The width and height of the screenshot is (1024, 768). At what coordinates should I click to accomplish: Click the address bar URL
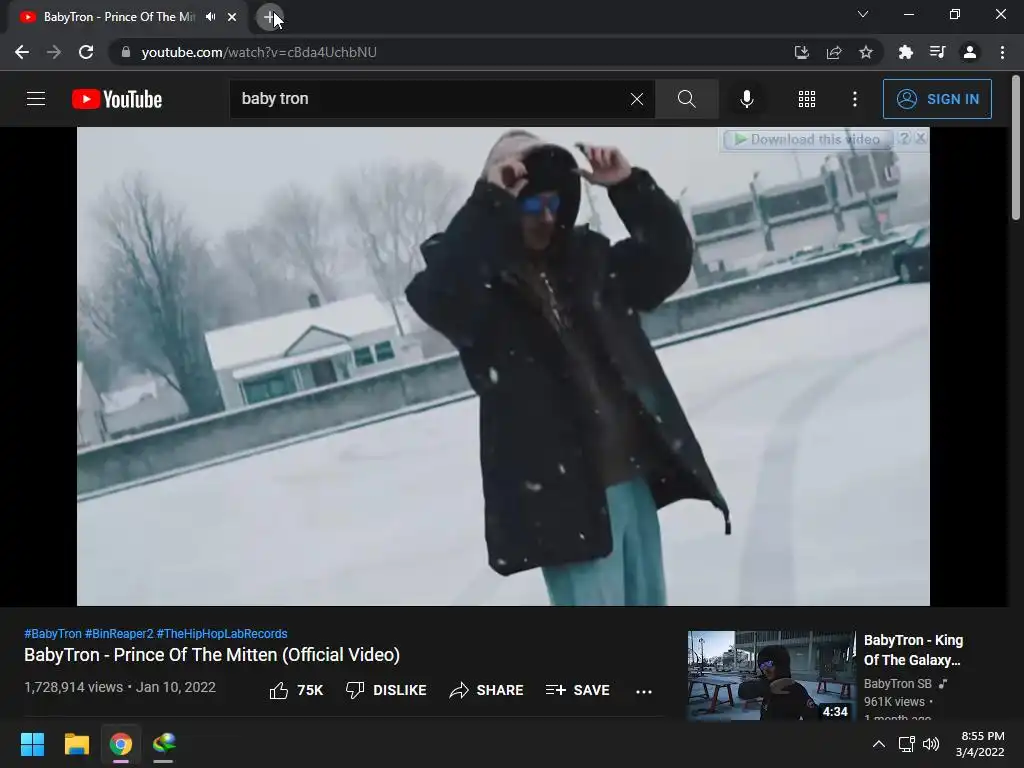pyautogui.click(x=259, y=52)
